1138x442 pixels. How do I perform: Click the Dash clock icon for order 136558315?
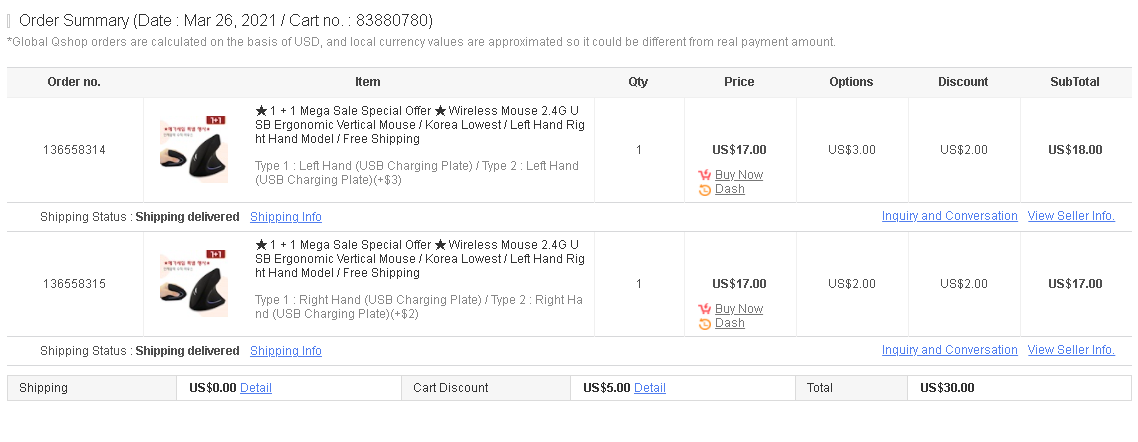point(705,324)
